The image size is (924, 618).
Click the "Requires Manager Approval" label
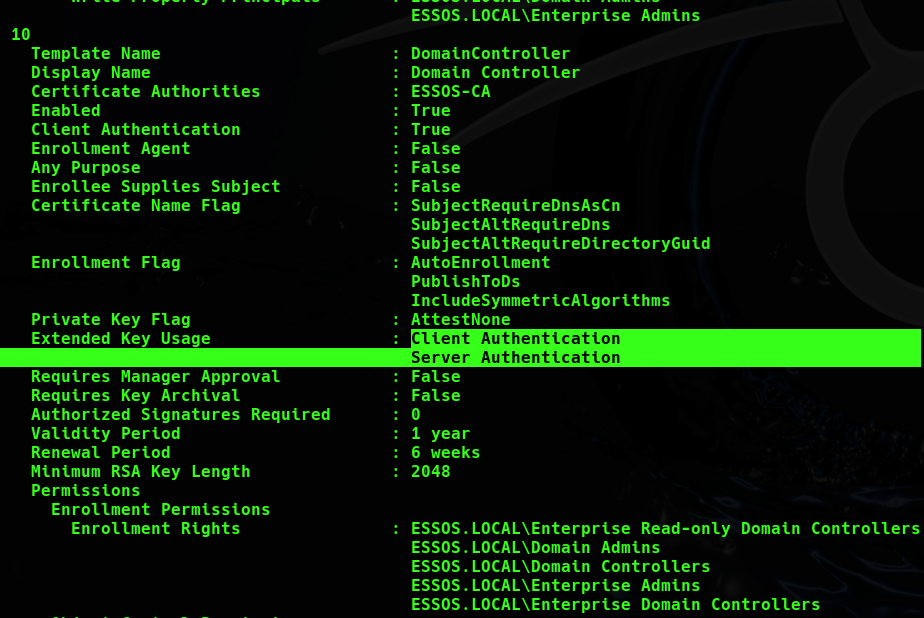click(x=155, y=377)
